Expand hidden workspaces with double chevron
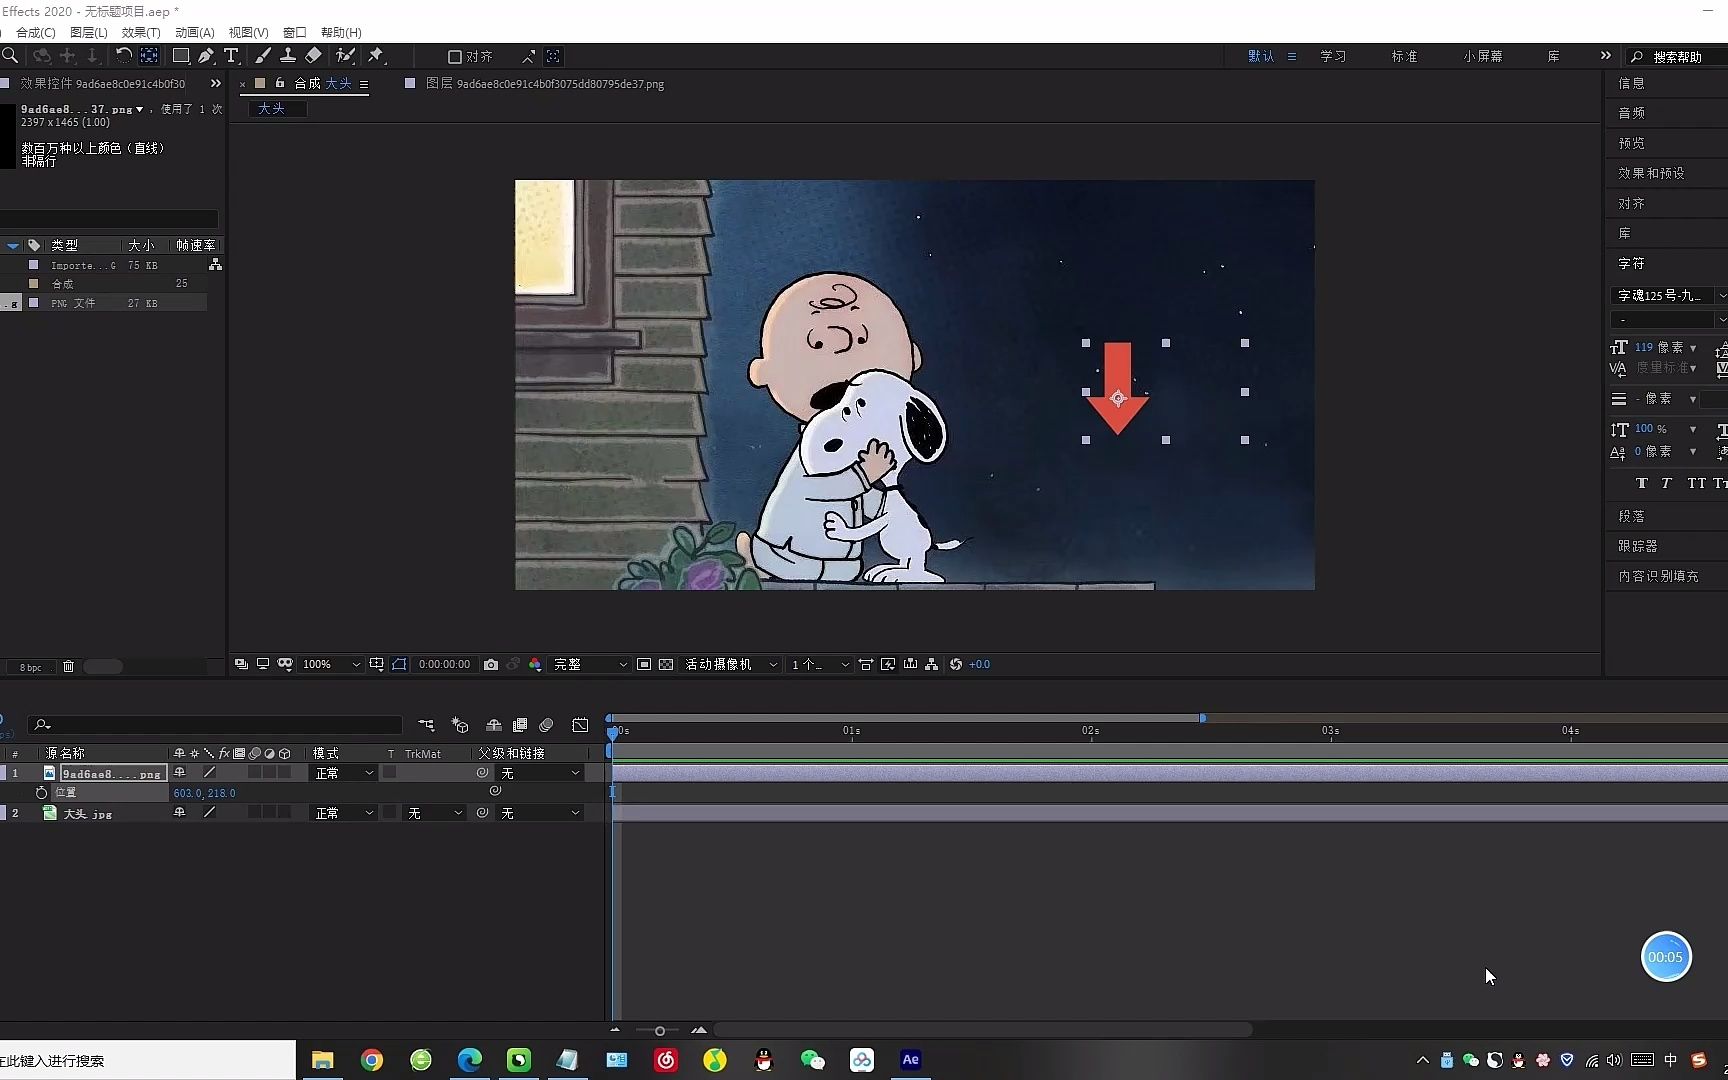The height and width of the screenshot is (1080, 1728). pos(1605,56)
